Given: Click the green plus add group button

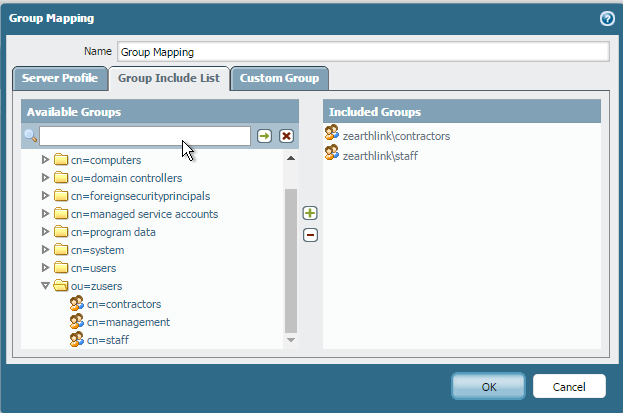Looking at the screenshot, I should coord(310,213).
